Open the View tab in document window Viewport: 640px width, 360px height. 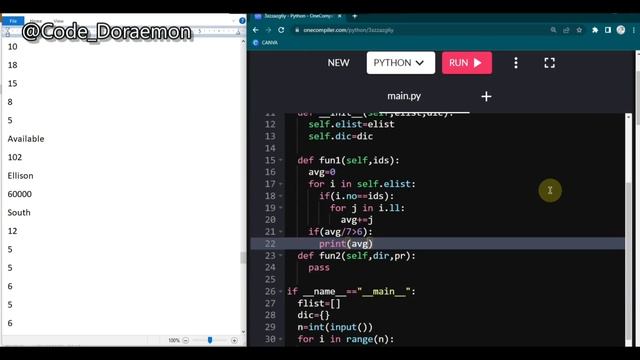(x=58, y=21)
